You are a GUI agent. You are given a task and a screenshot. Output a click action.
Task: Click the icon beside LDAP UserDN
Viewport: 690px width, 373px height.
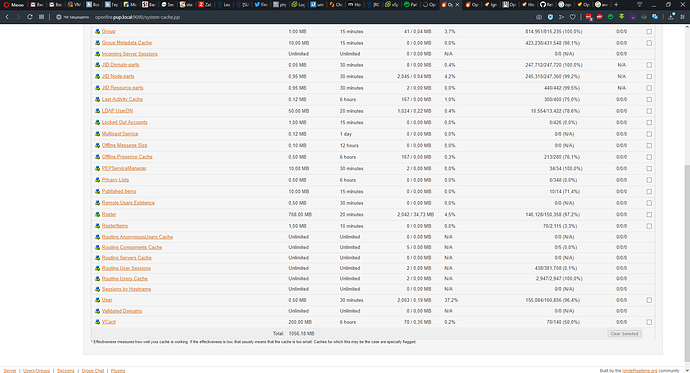(98, 111)
